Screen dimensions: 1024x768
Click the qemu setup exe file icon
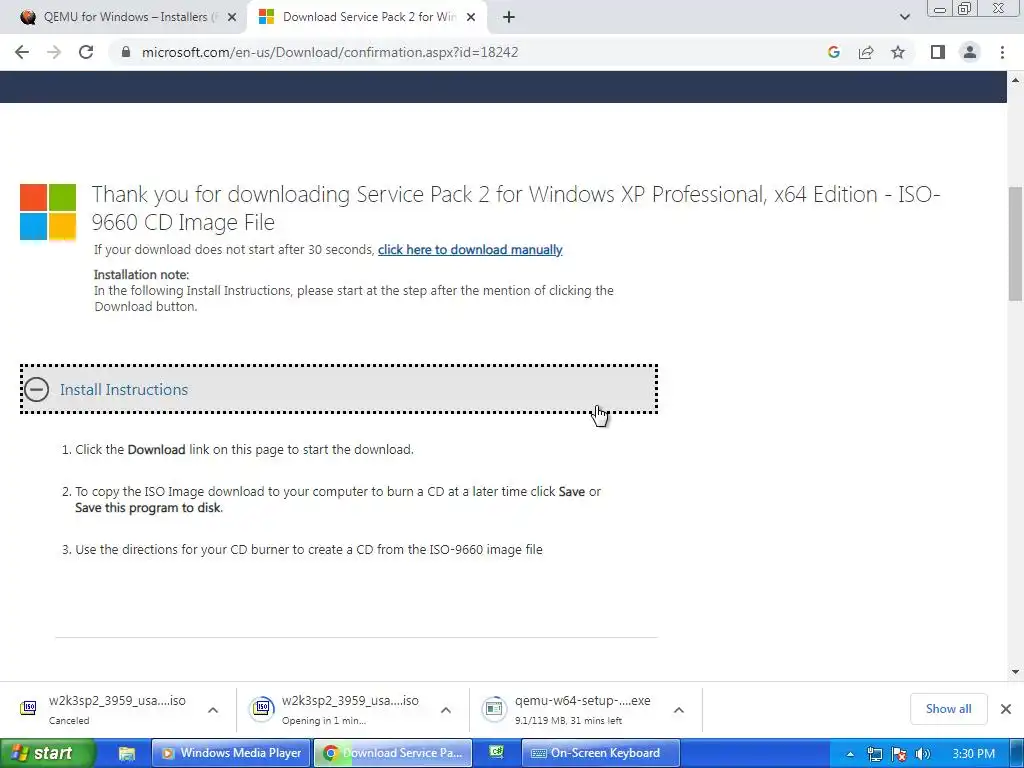point(494,709)
